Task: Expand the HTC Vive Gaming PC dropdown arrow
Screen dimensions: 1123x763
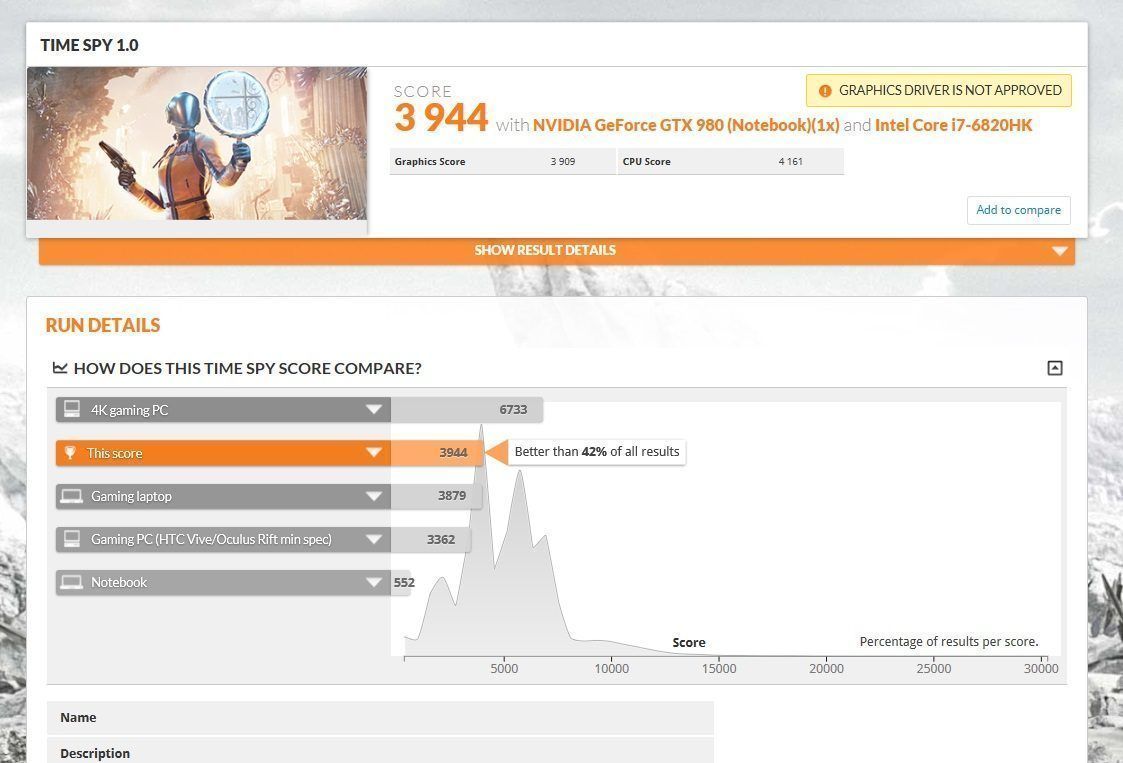Action: (374, 539)
